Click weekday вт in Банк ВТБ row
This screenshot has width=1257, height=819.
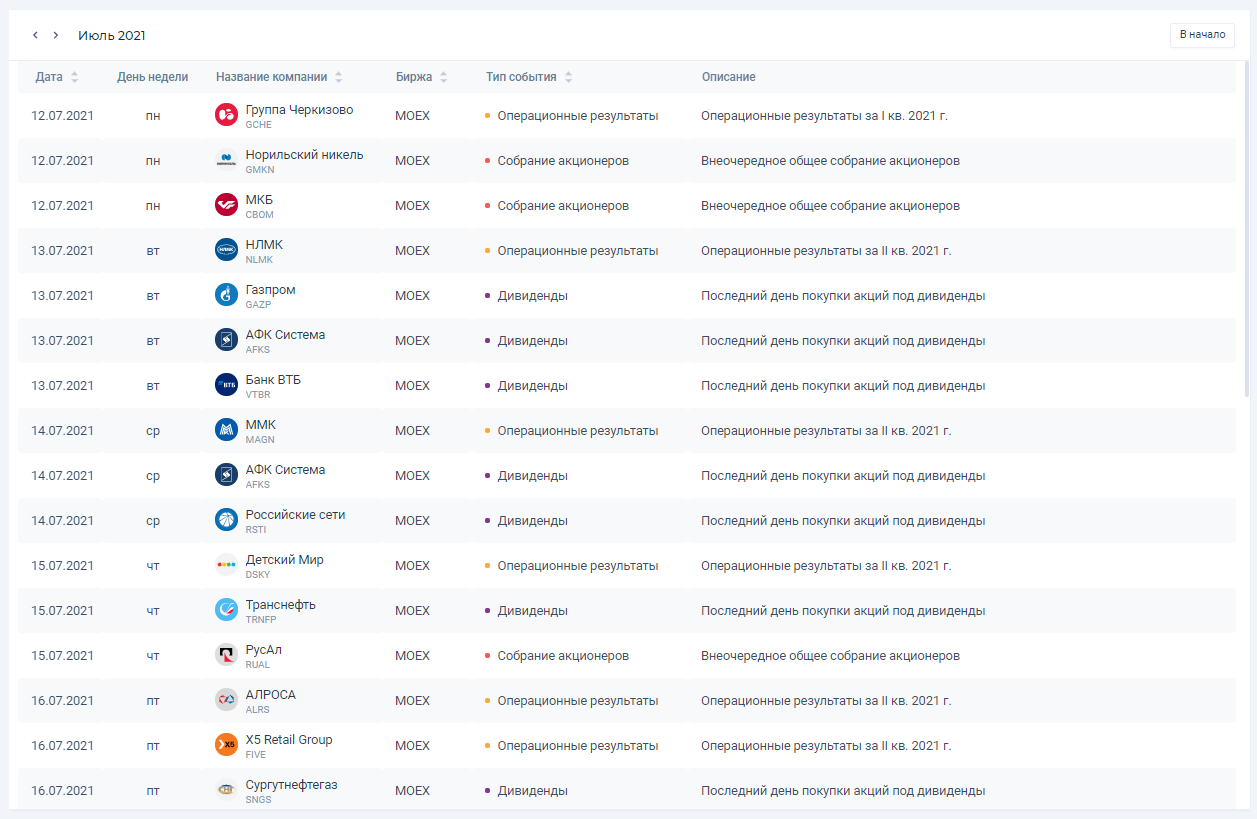pyautogui.click(x=153, y=385)
